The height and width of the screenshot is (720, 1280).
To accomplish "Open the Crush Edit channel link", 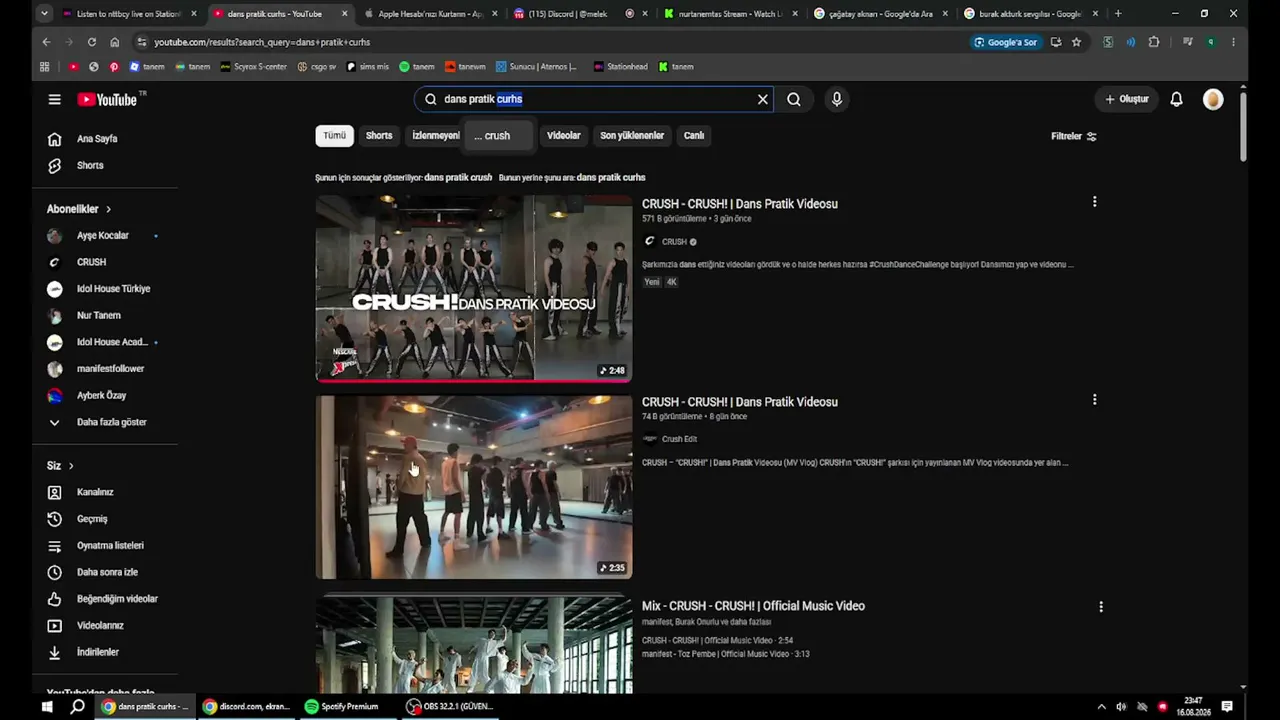I will pyautogui.click(x=679, y=439).
